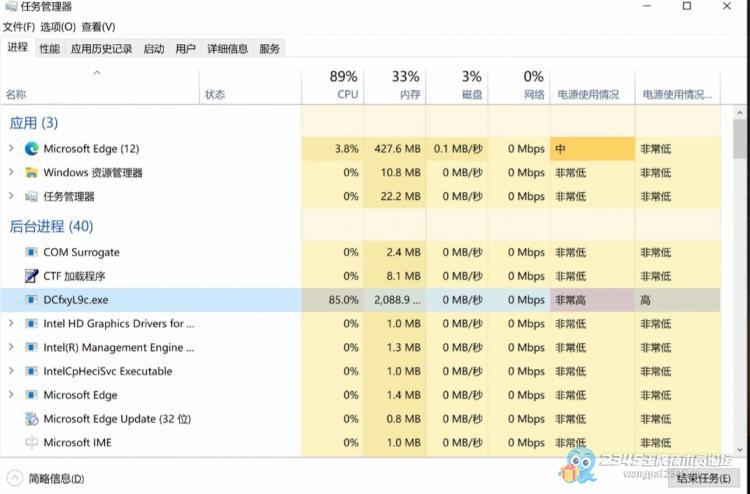Expand the 任务管理器 app row
The width and height of the screenshot is (750, 494).
(11, 196)
